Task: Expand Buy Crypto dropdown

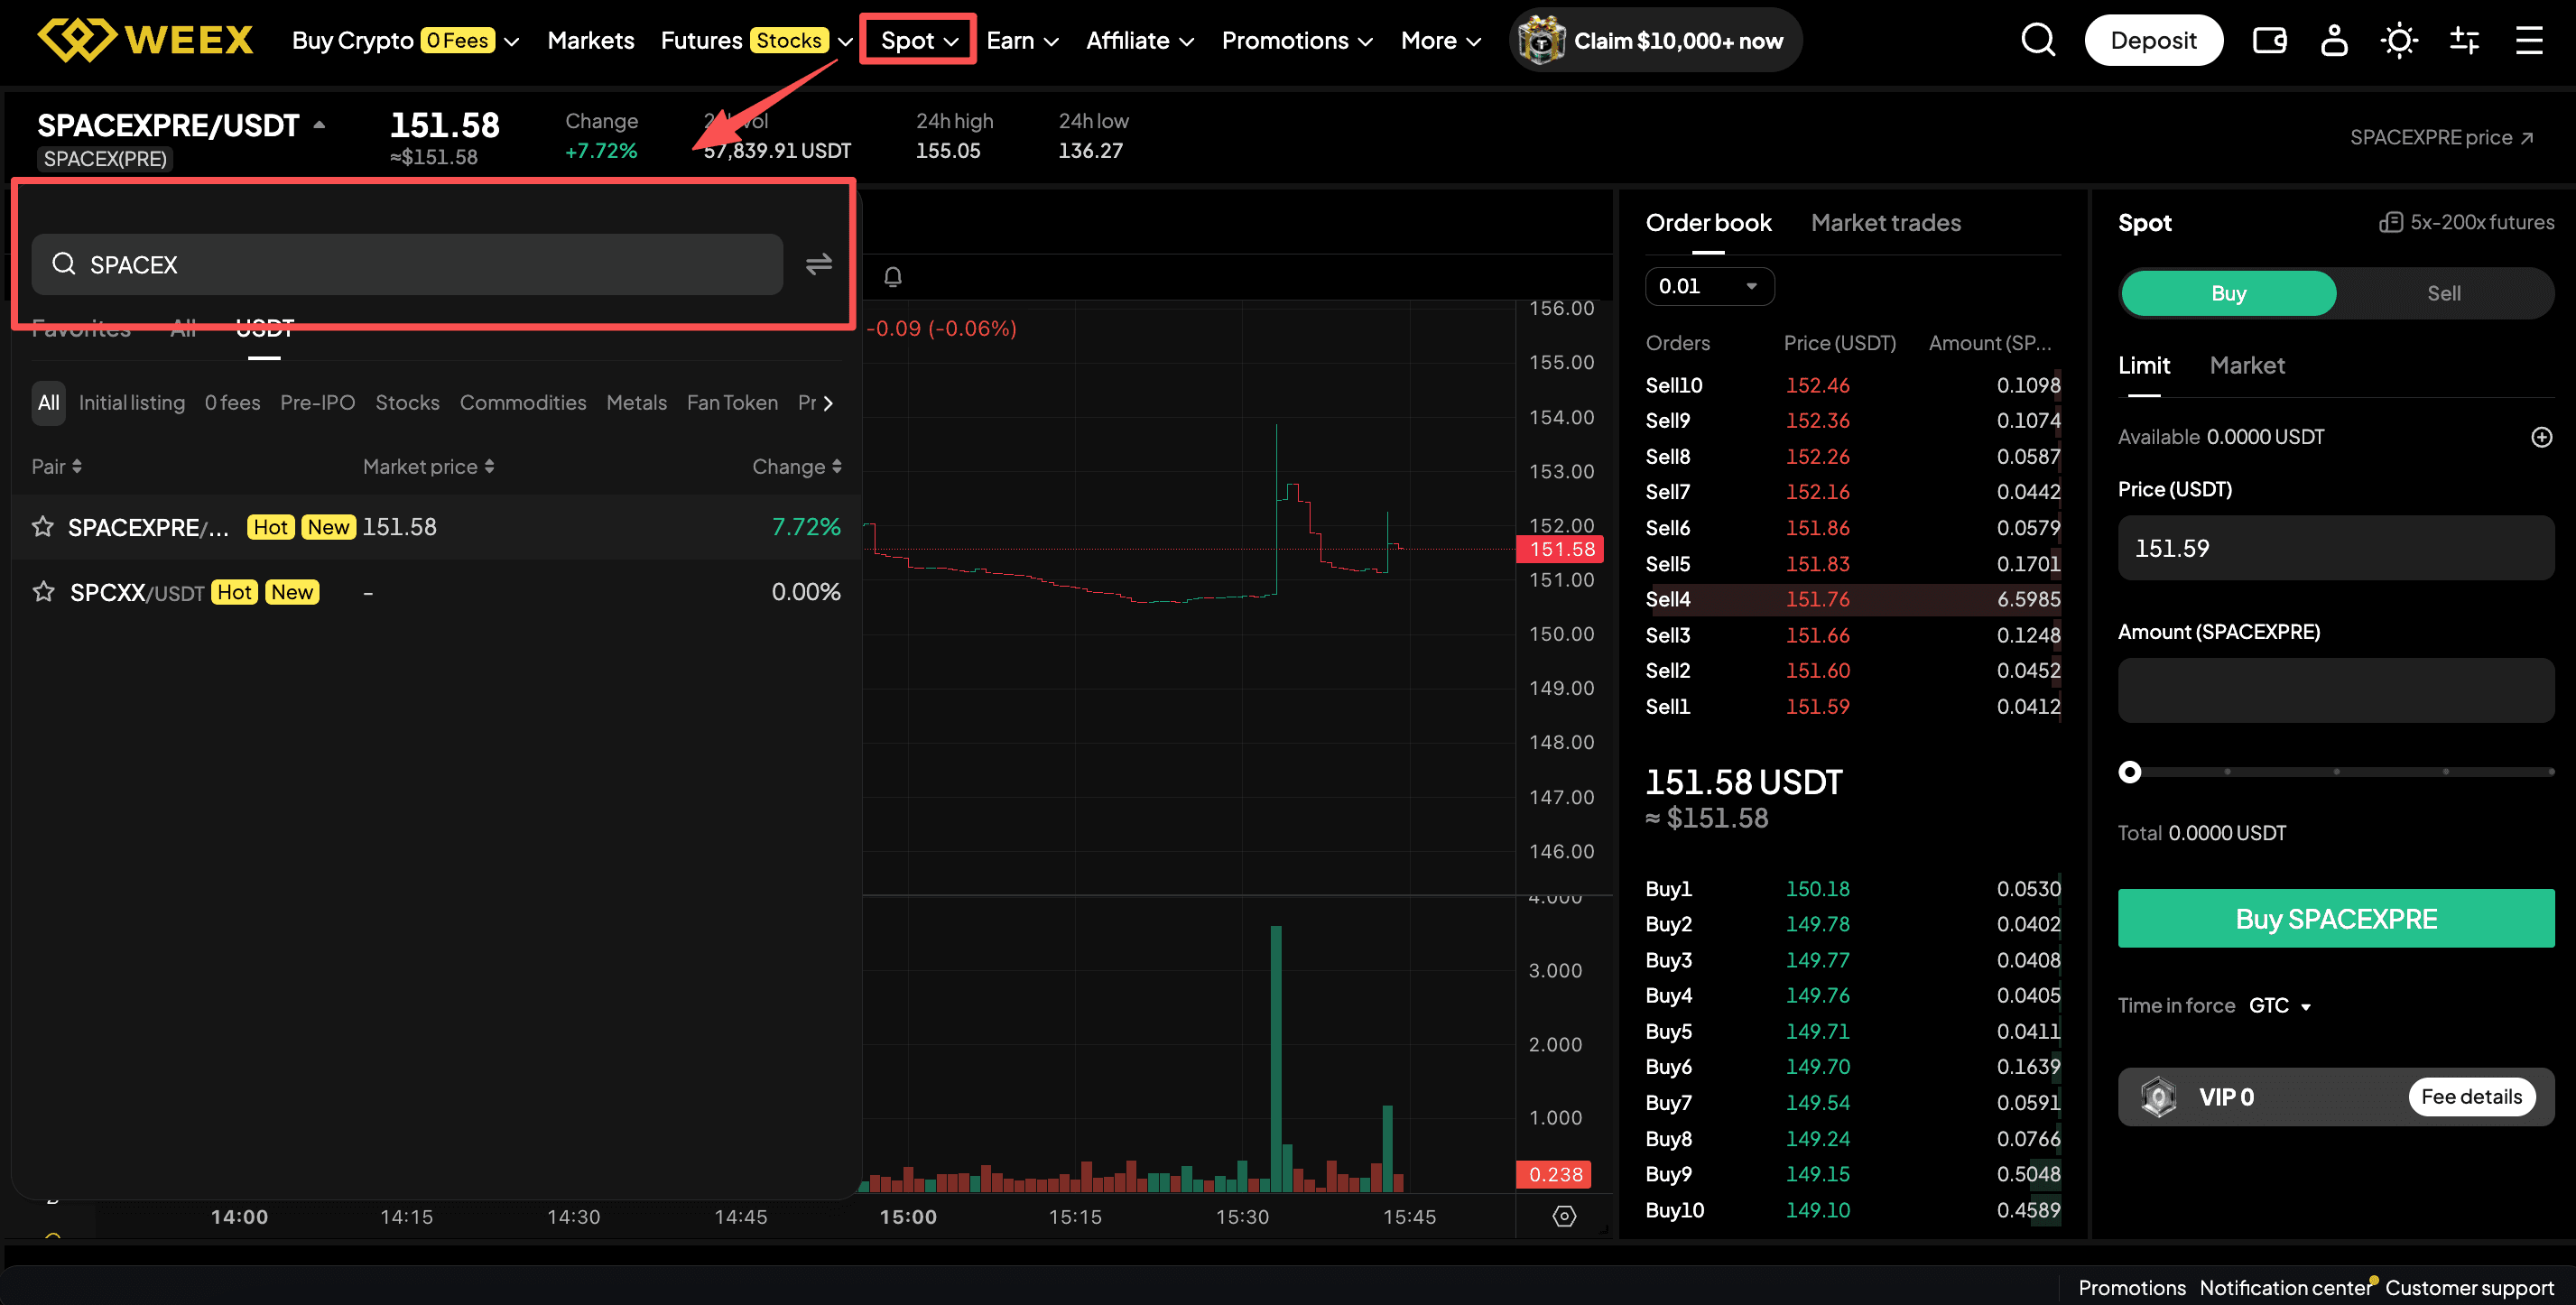Action: tap(405, 40)
